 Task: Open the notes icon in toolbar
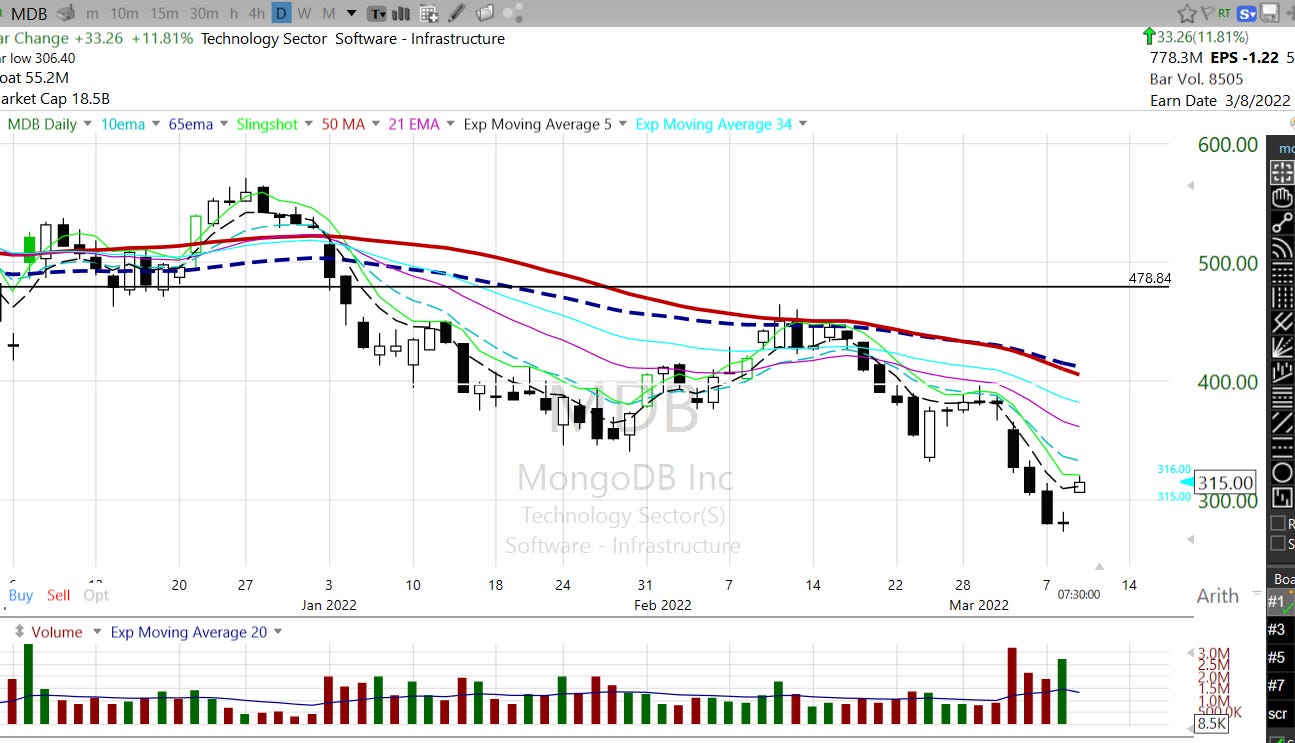485,14
